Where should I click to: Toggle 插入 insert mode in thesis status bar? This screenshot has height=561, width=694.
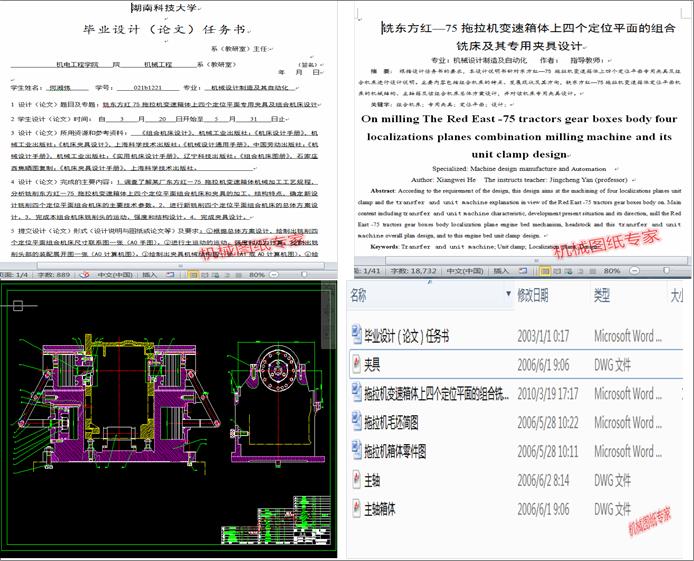click(x=501, y=271)
